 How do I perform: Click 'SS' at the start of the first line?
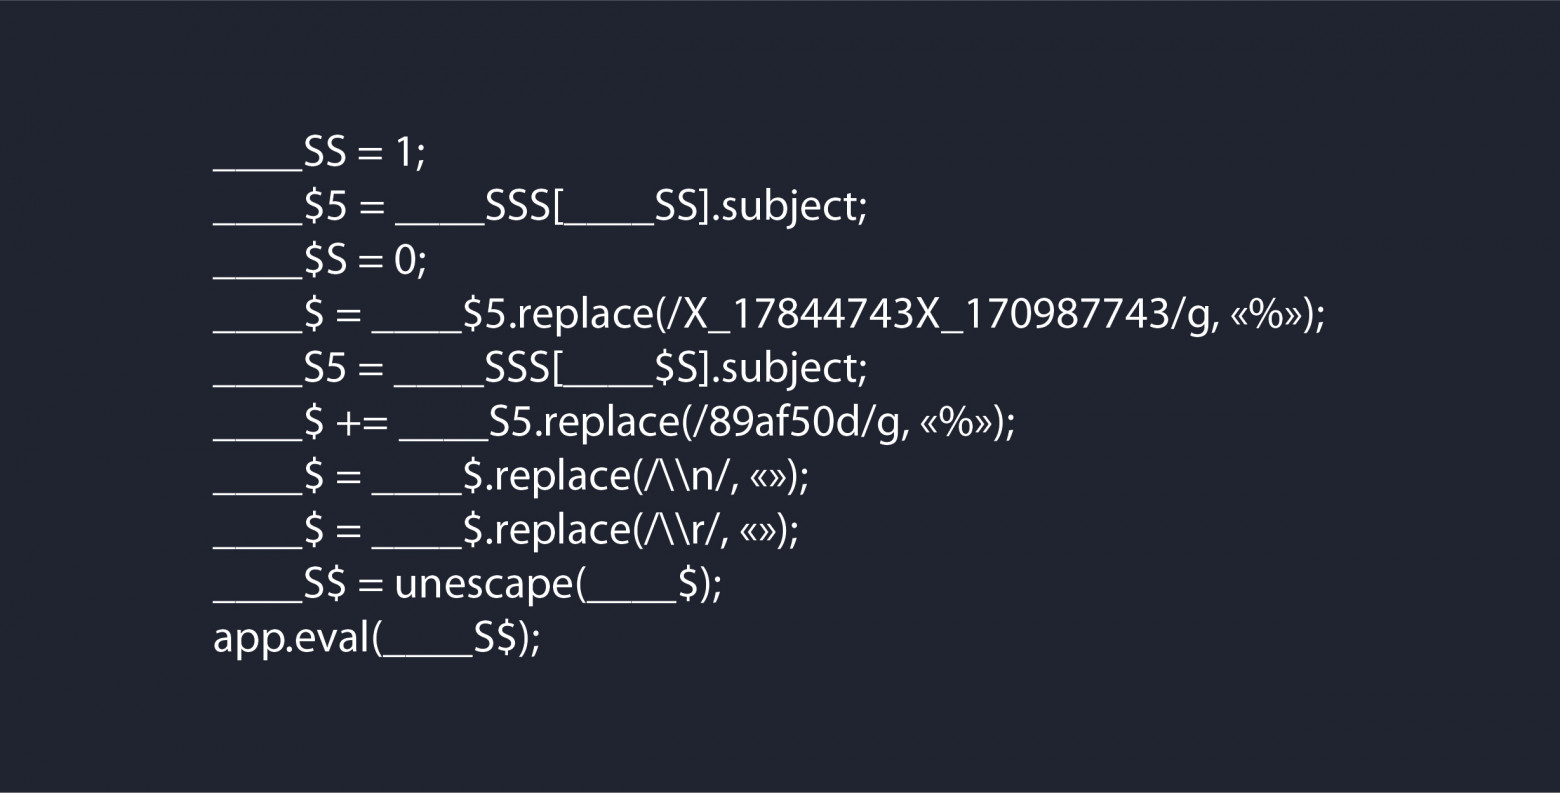coord(324,153)
